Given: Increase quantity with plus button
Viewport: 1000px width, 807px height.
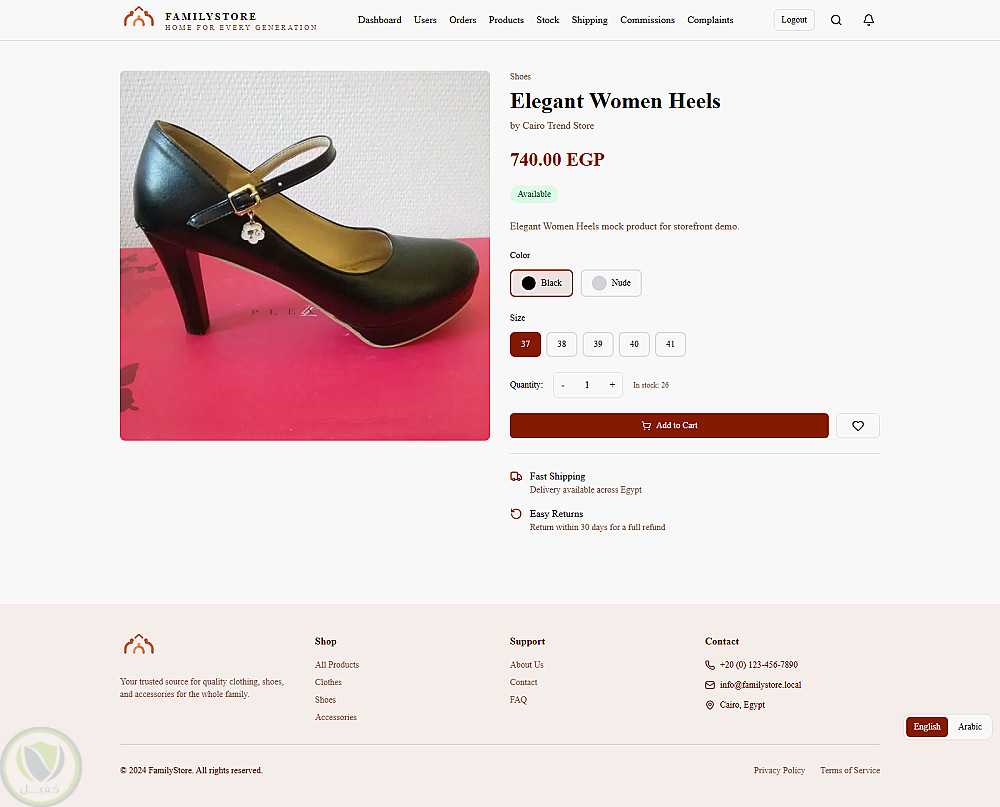Looking at the screenshot, I should pos(612,385).
